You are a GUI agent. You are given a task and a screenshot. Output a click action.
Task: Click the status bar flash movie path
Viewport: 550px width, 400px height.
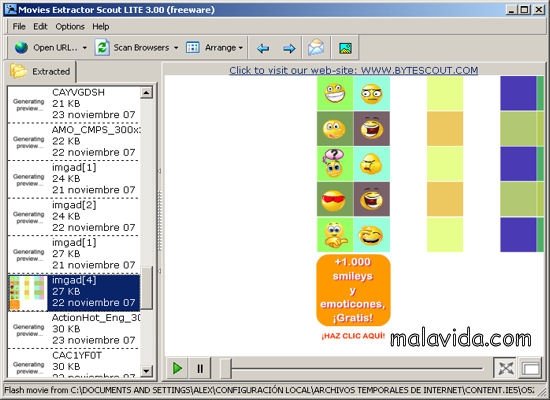click(269, 390)
